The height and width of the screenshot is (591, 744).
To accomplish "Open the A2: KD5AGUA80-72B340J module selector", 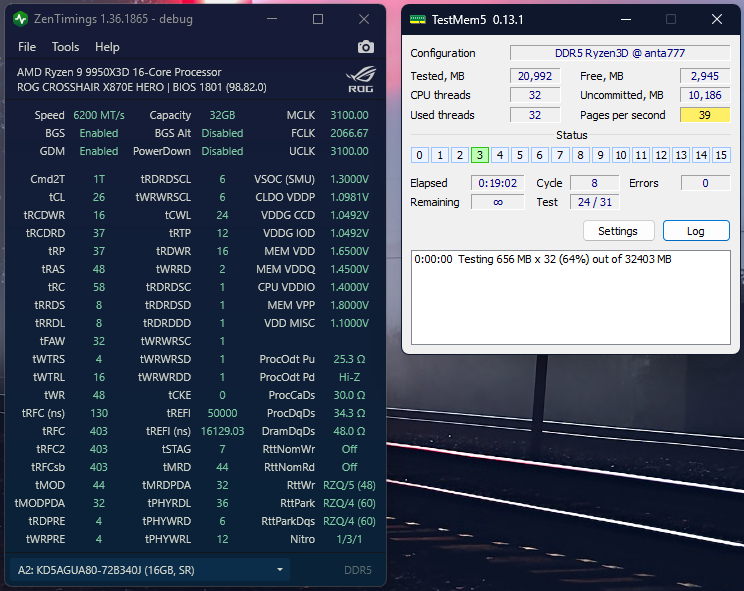I will [150, 570].
